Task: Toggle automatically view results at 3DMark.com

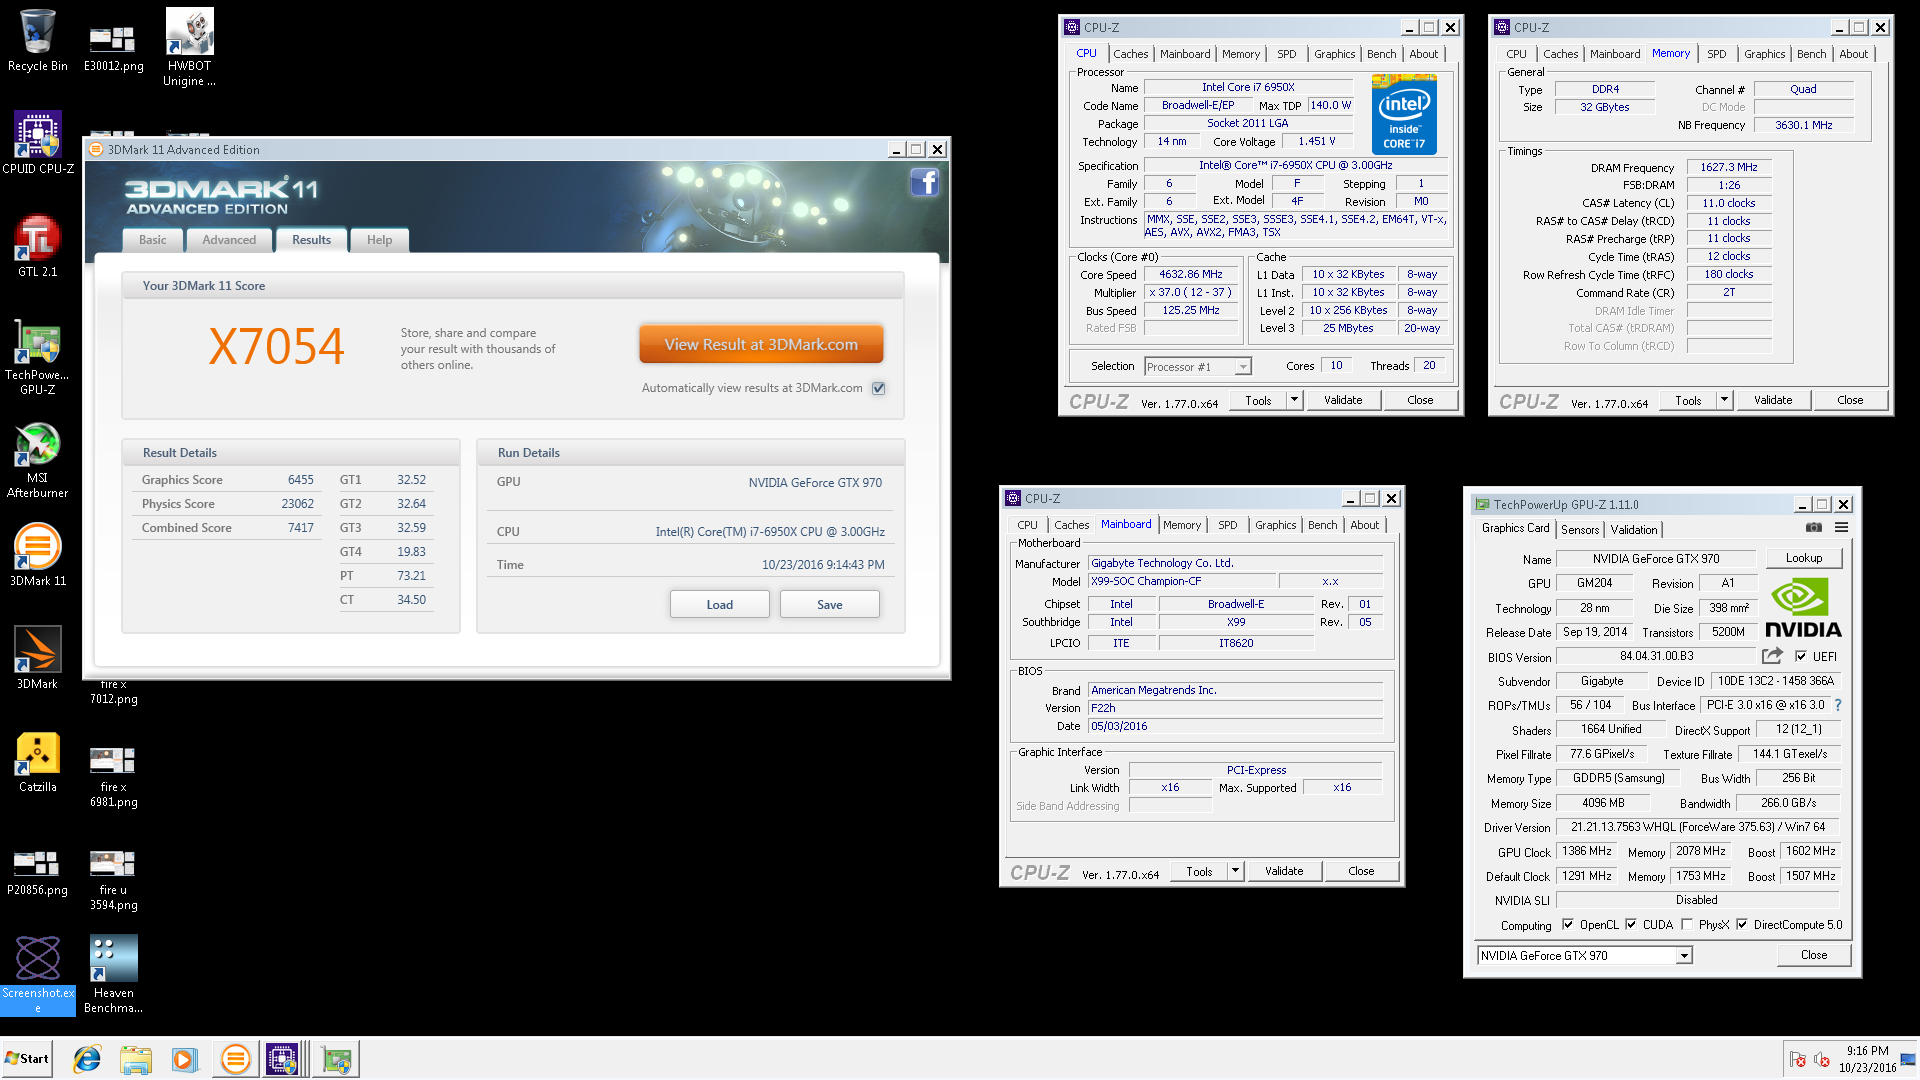Action: [x=878, y=388]
